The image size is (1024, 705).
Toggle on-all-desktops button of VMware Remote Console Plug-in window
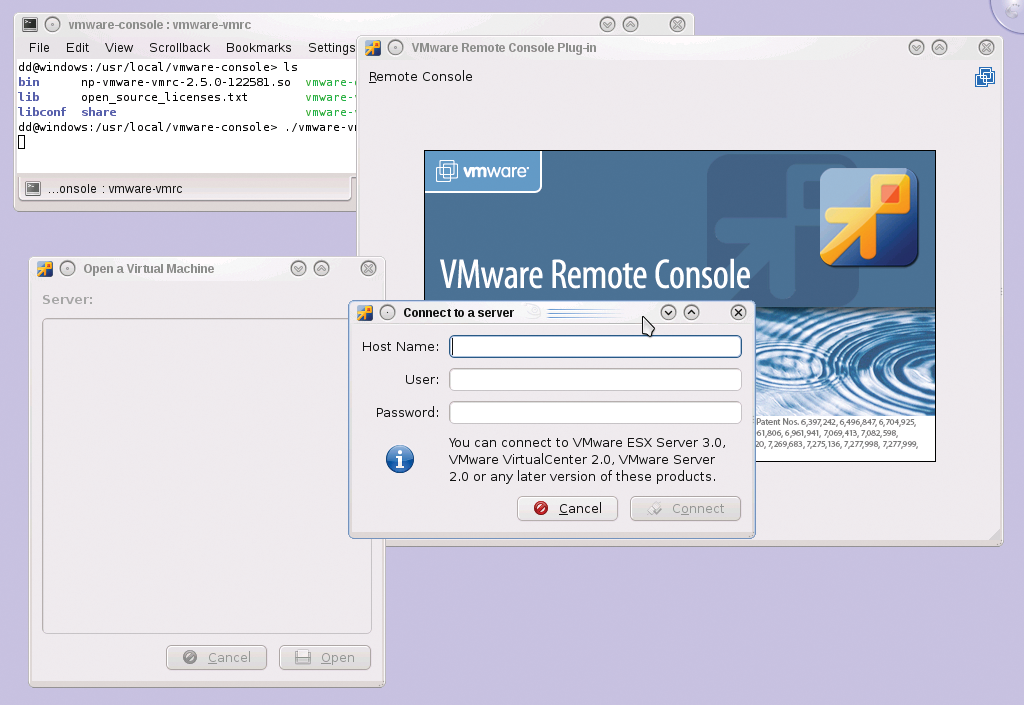pos(395,48)
